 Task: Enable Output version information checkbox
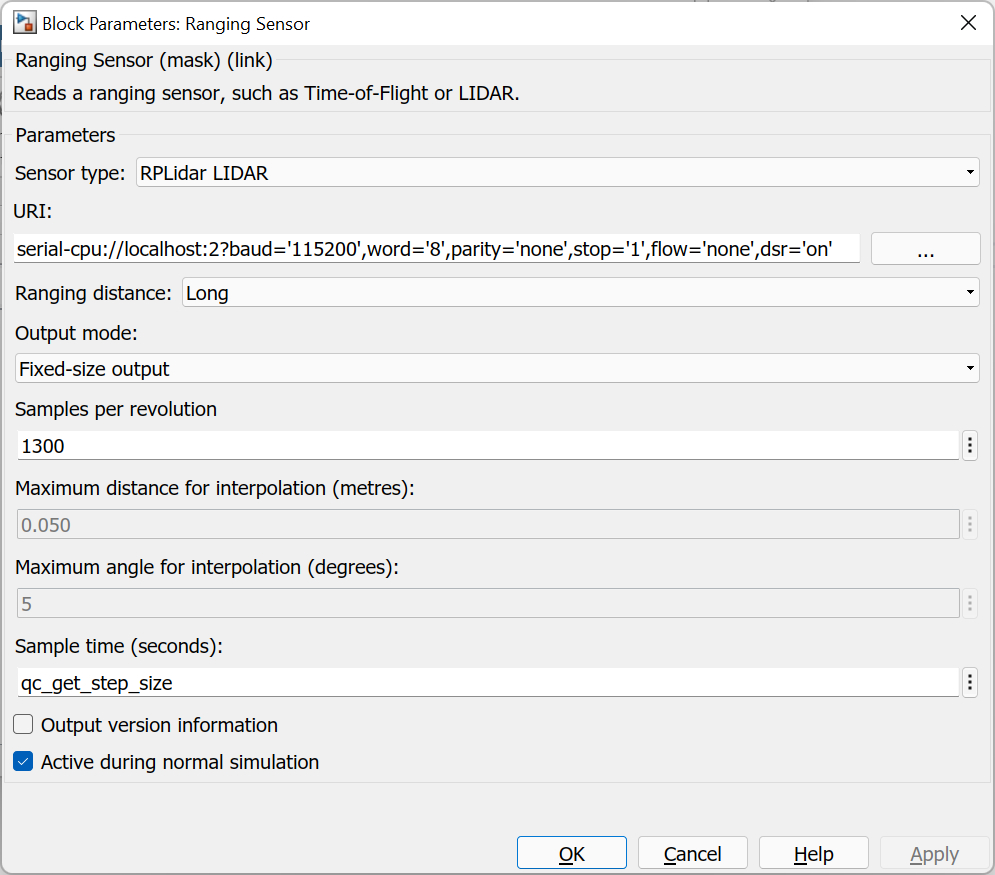click(x=24, y=725)
